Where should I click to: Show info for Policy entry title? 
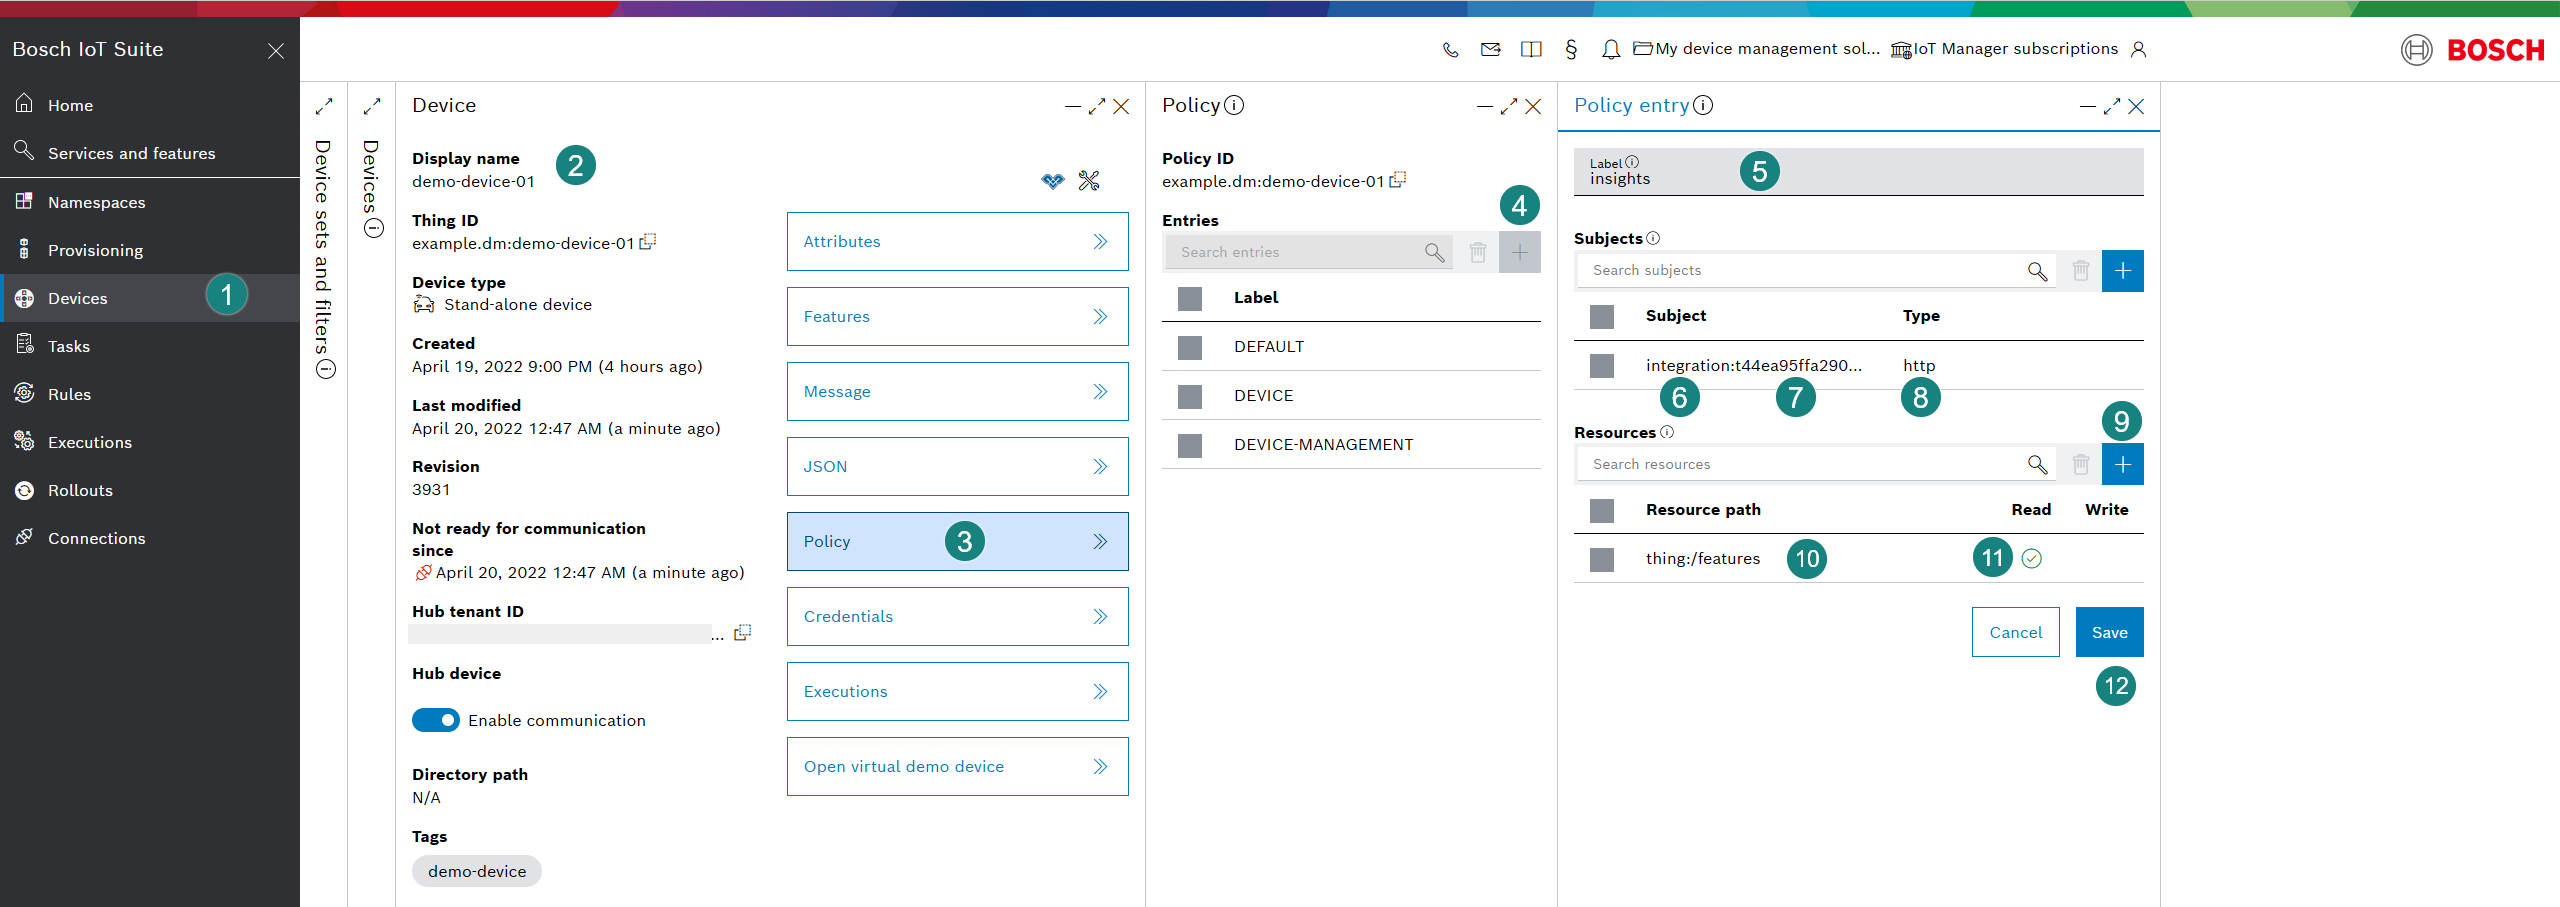coord(1703,105)
